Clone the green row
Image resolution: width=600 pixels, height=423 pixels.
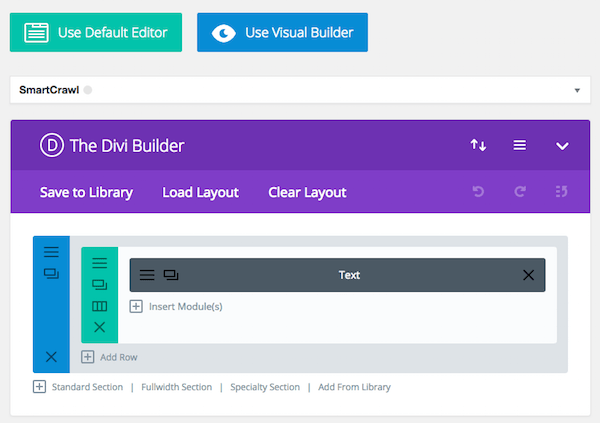click(99, 285)
